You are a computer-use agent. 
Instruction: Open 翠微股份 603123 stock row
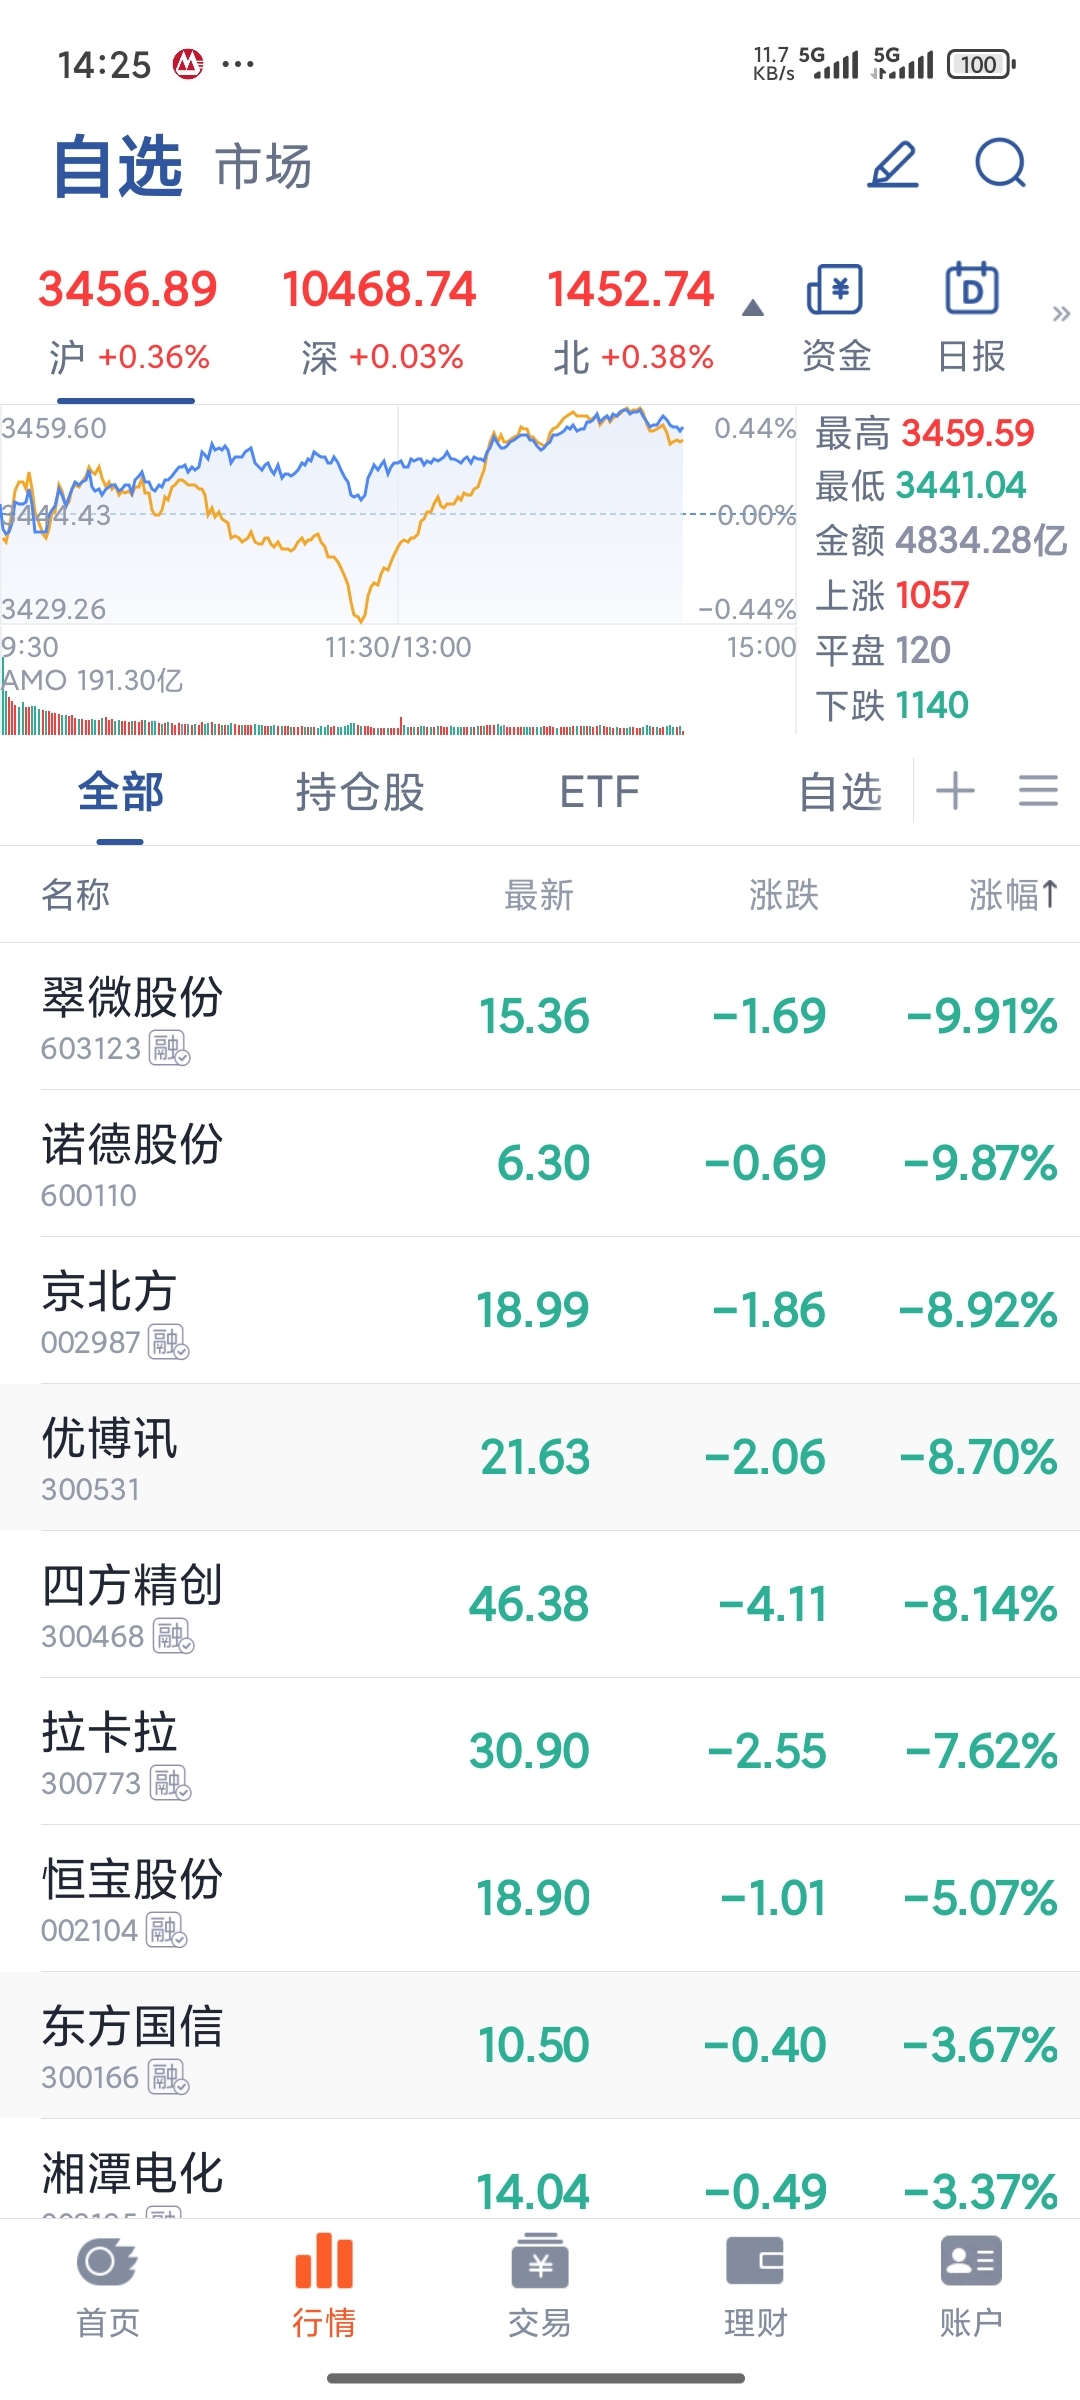pyautogui.click(x=540, y=1016)
